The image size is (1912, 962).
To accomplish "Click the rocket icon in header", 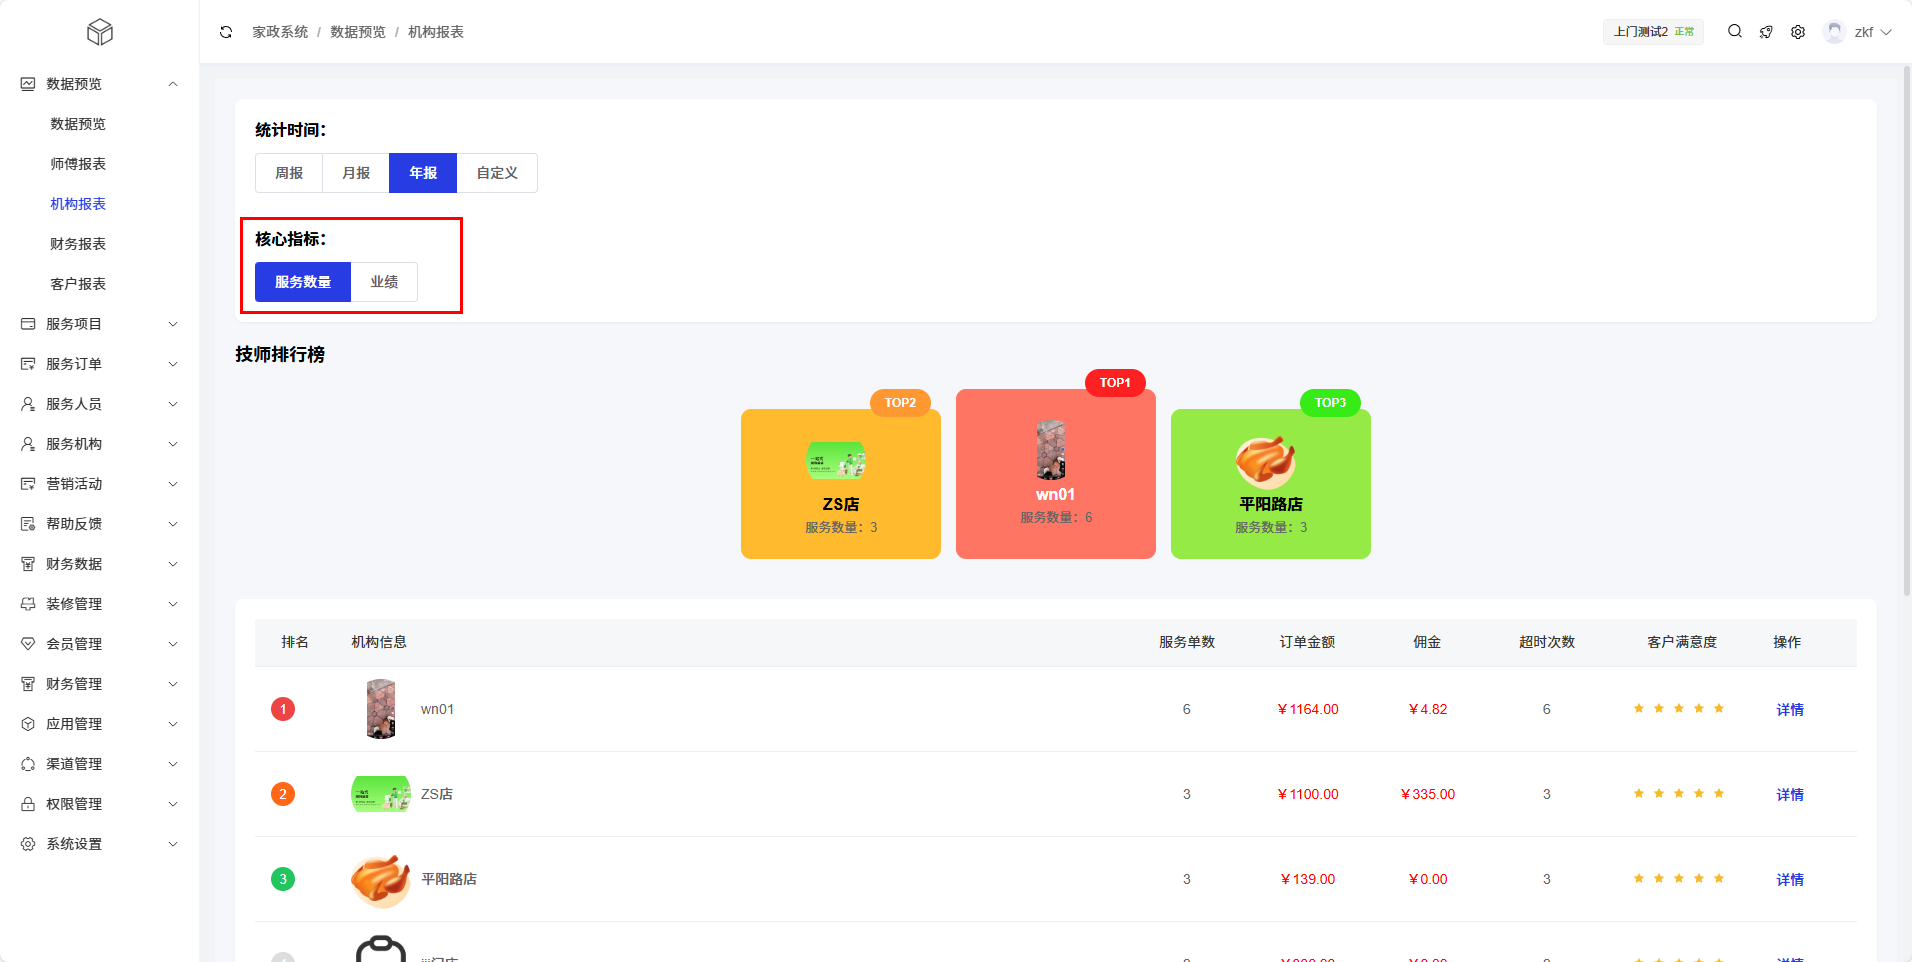I will click(x=1766, y=32).
